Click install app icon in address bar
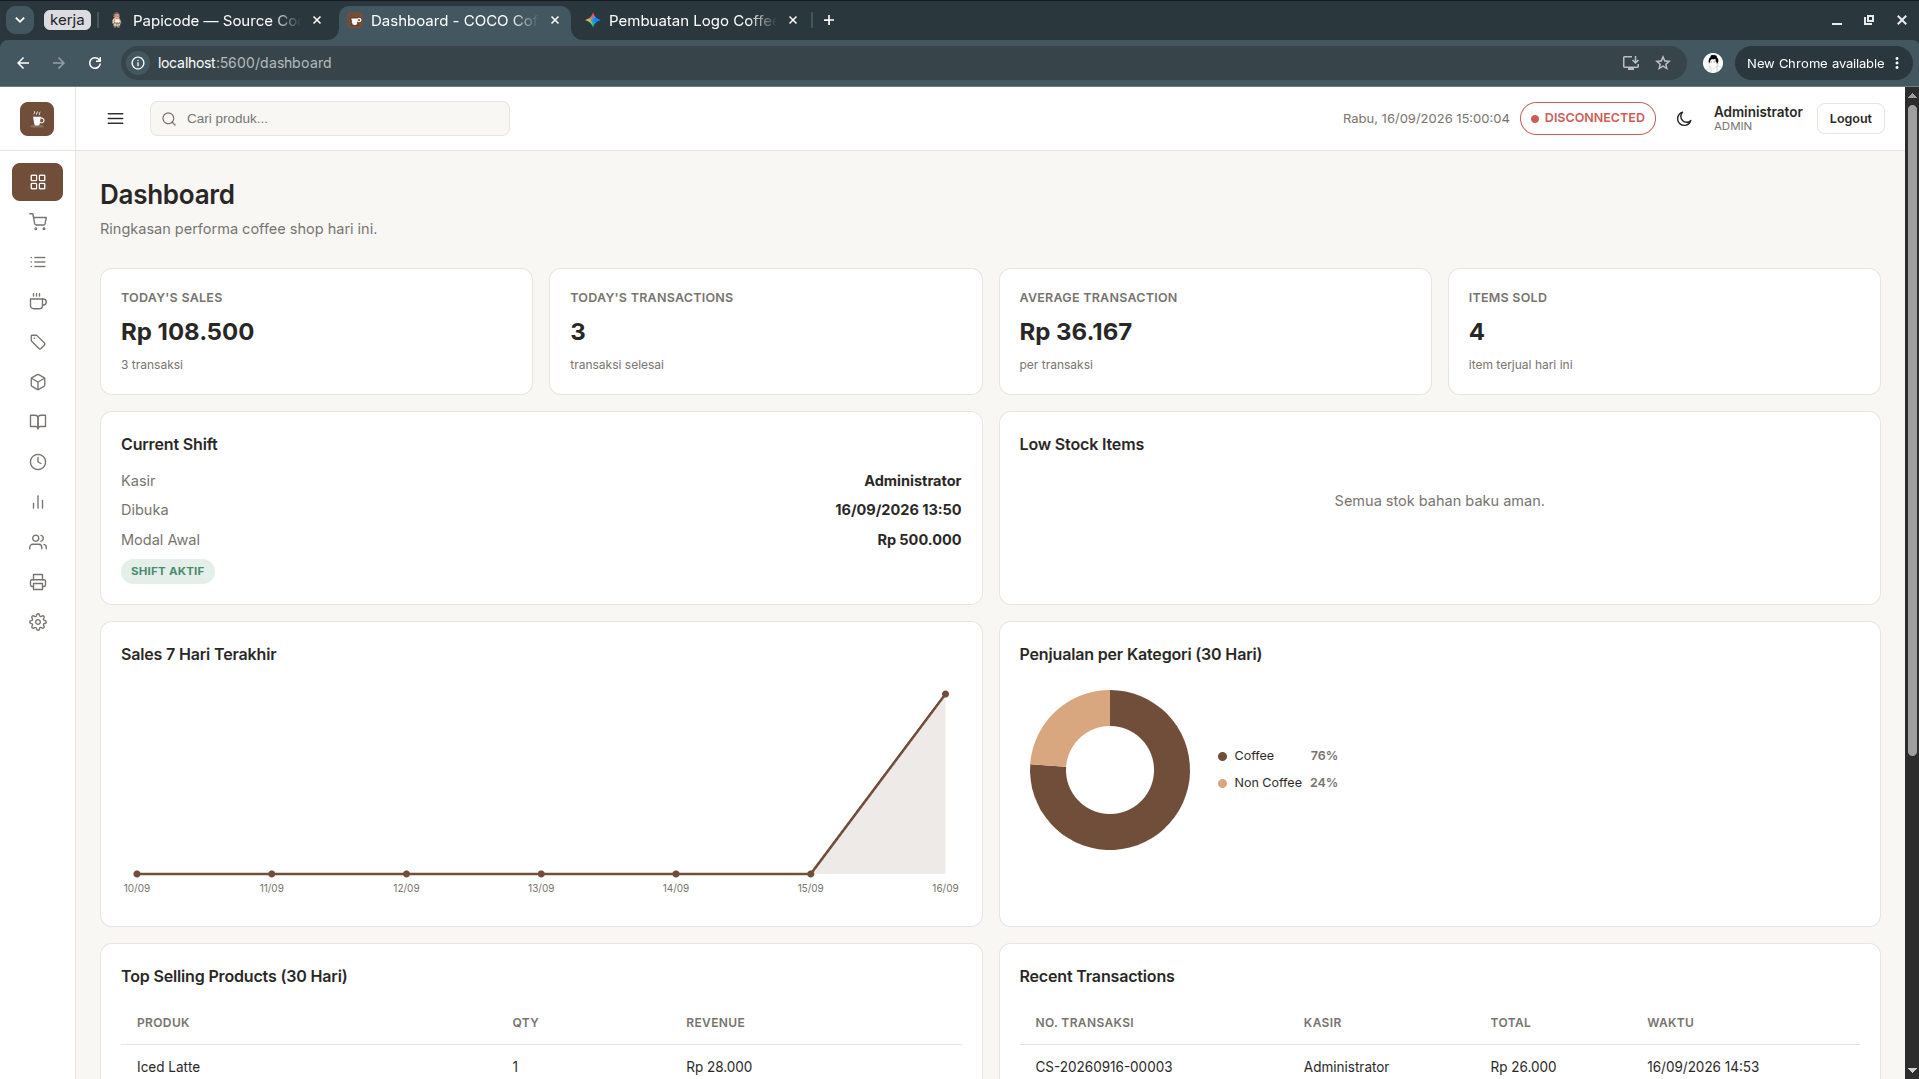Viewport: 1919px width, 1079px height. (x=1631, y=63)
